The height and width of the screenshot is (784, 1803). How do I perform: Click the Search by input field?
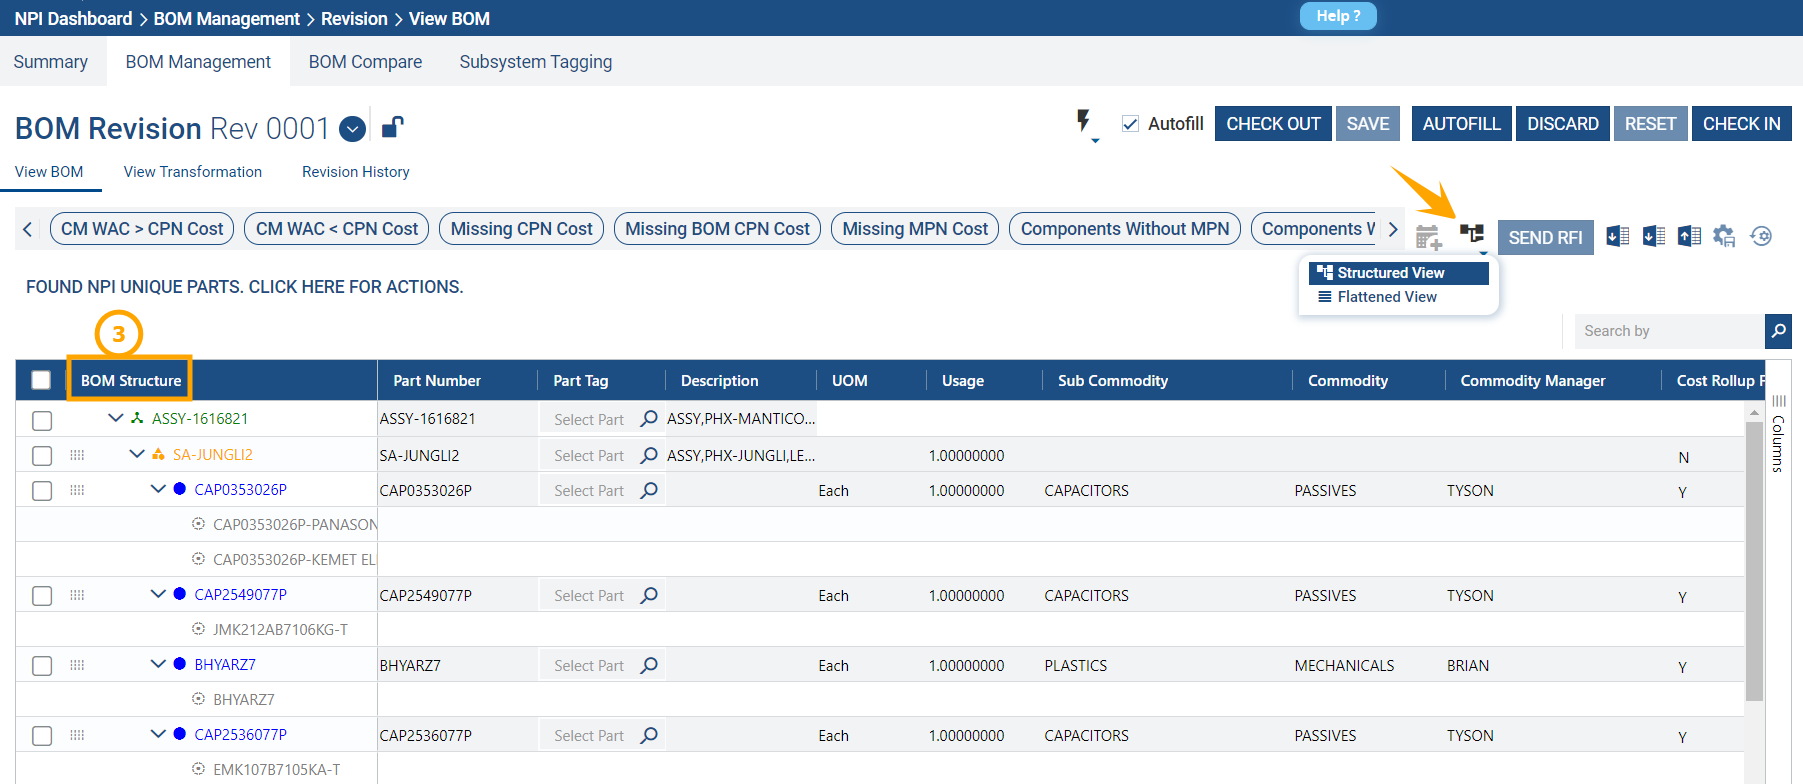coord(1668,331)
